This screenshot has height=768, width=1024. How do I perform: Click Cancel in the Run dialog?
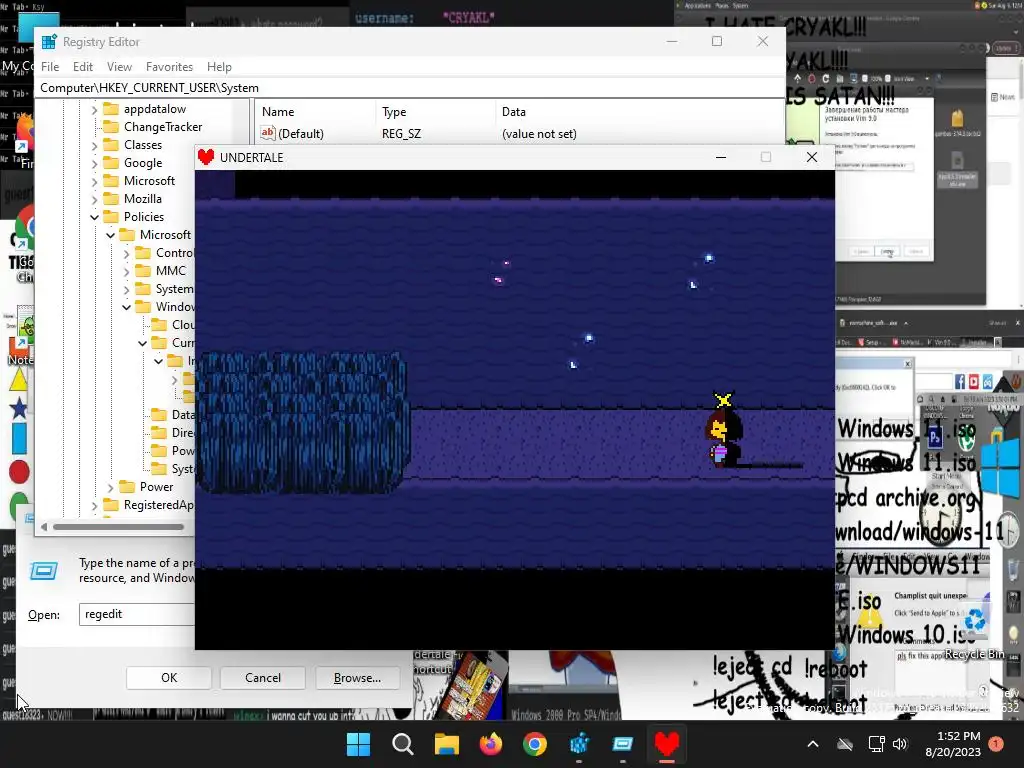tap(263, 678)
